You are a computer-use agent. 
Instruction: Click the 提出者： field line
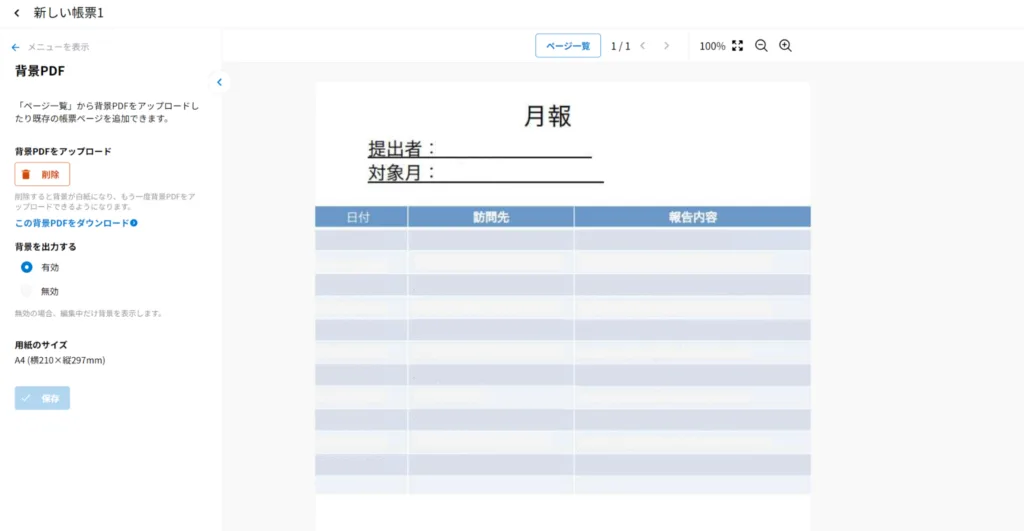479,149
